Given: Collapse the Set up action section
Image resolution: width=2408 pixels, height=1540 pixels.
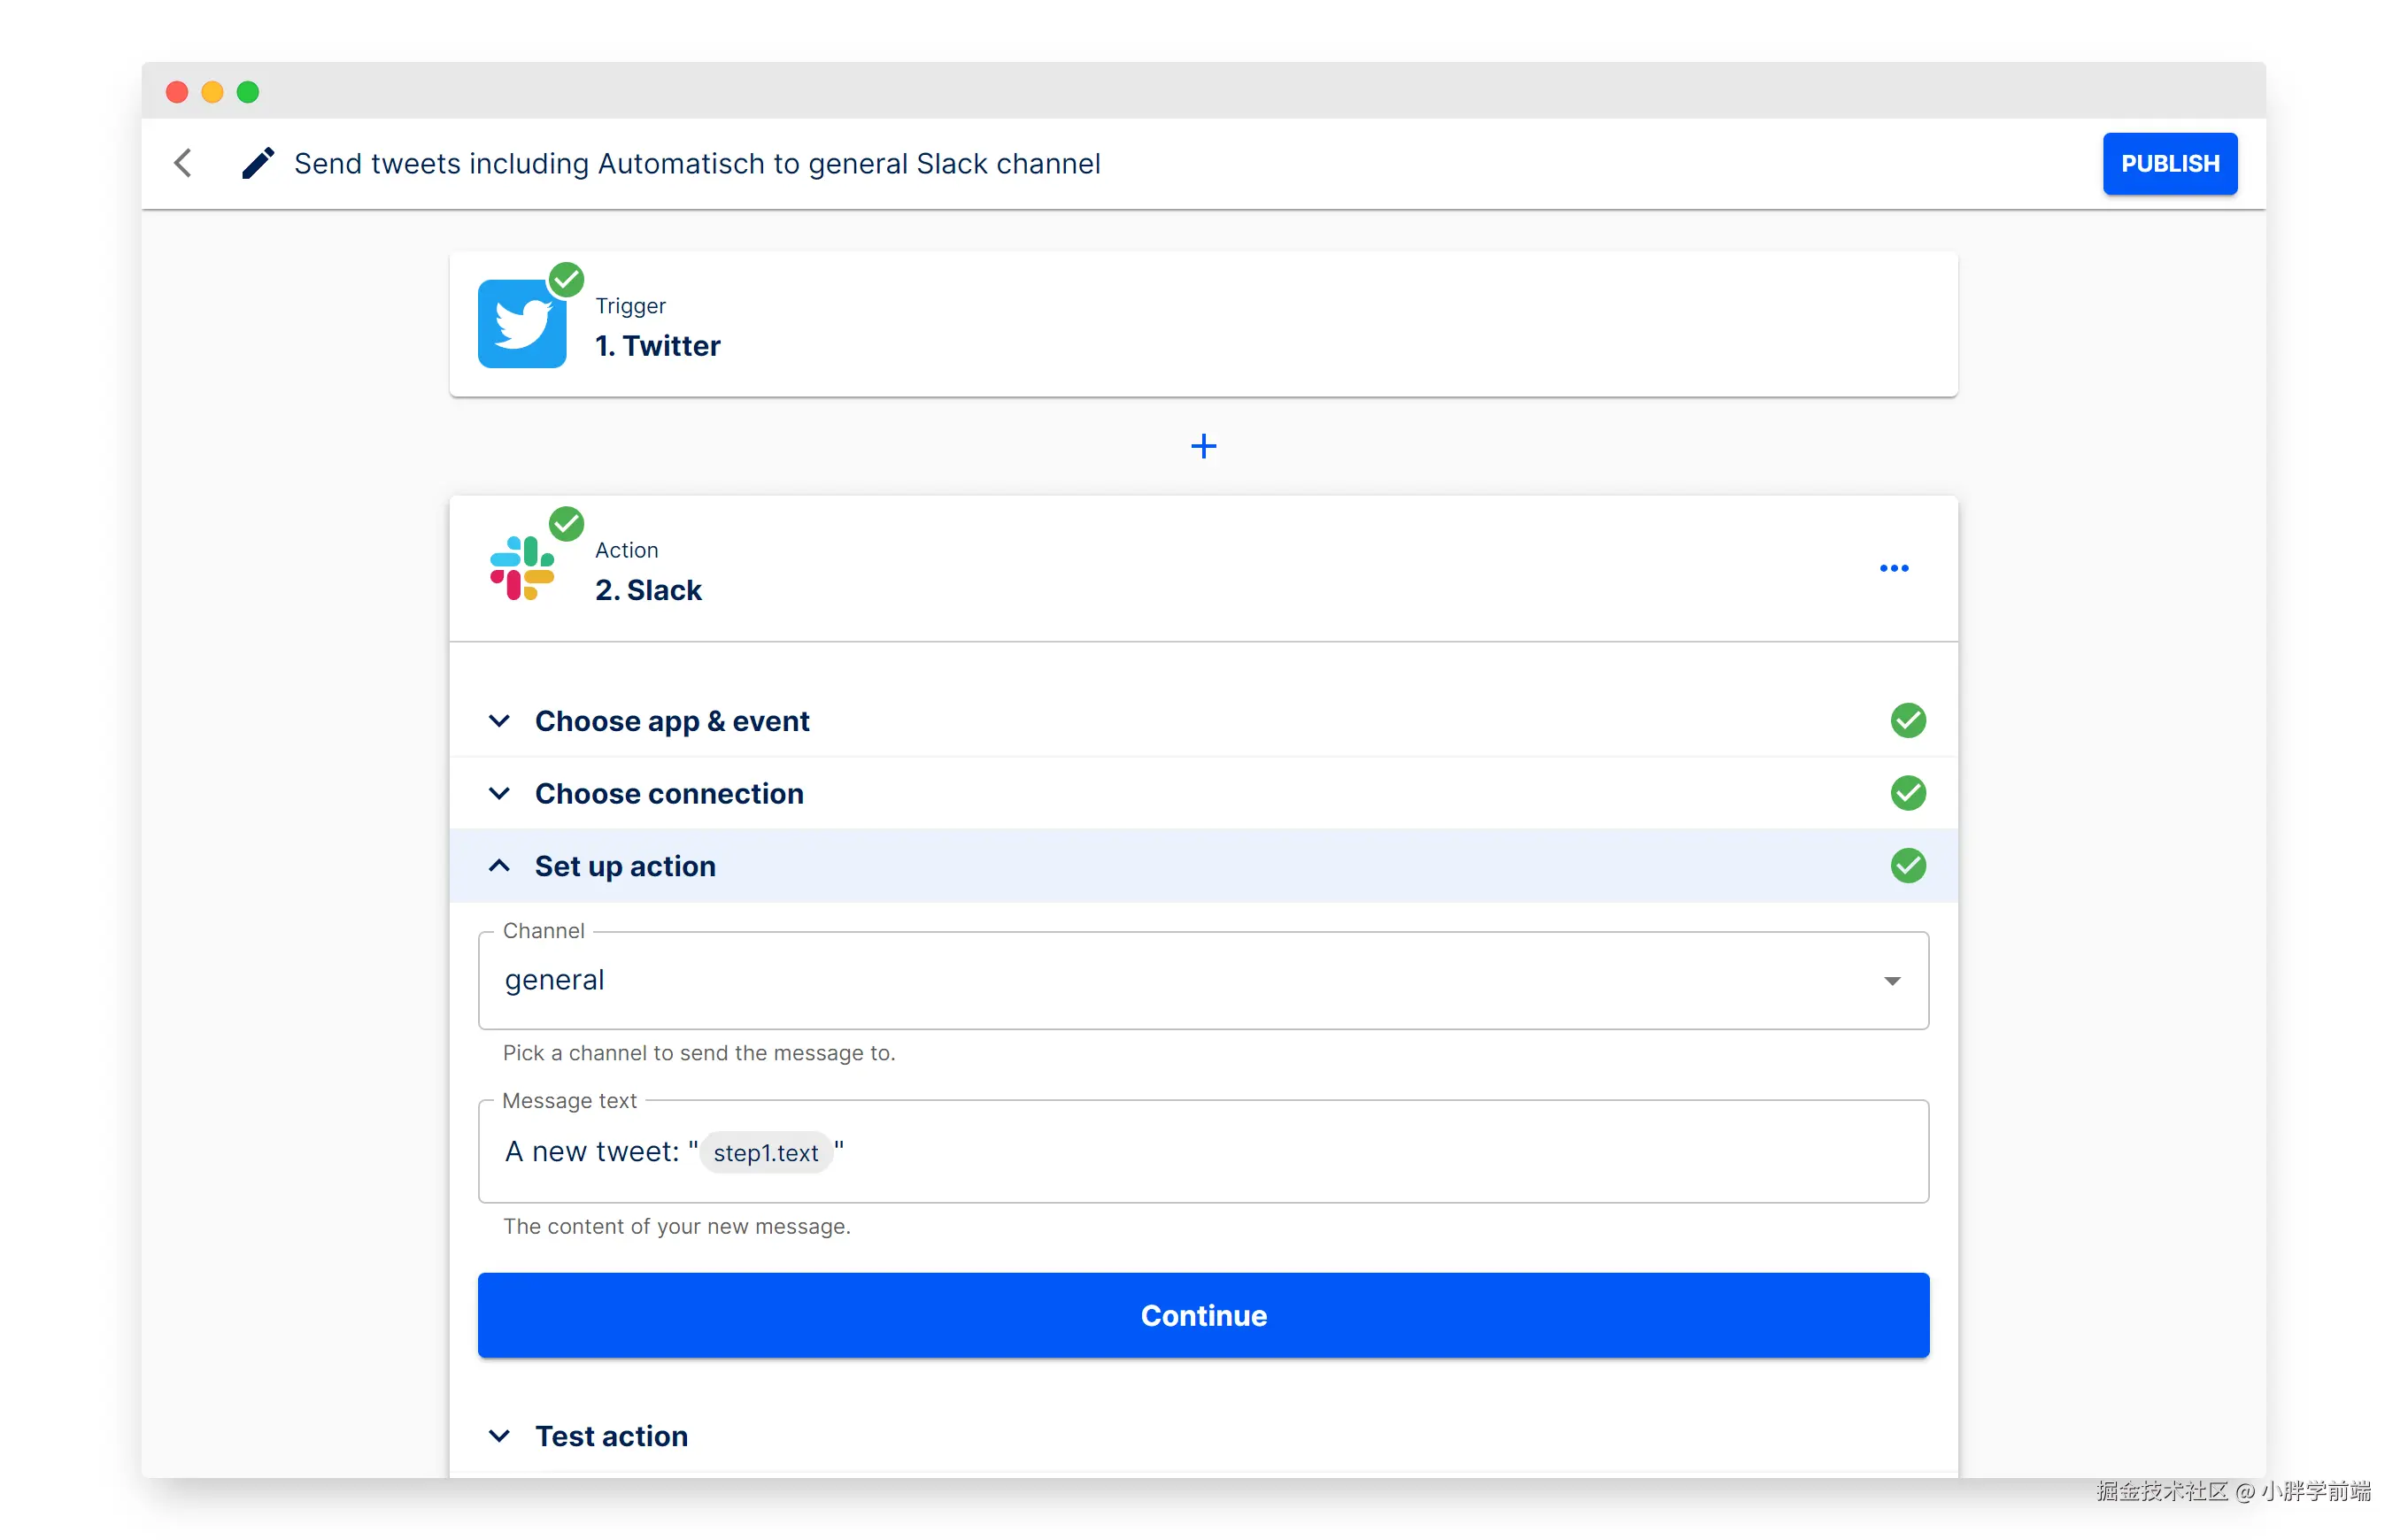Looking at the screenshot, I should 499,866.
